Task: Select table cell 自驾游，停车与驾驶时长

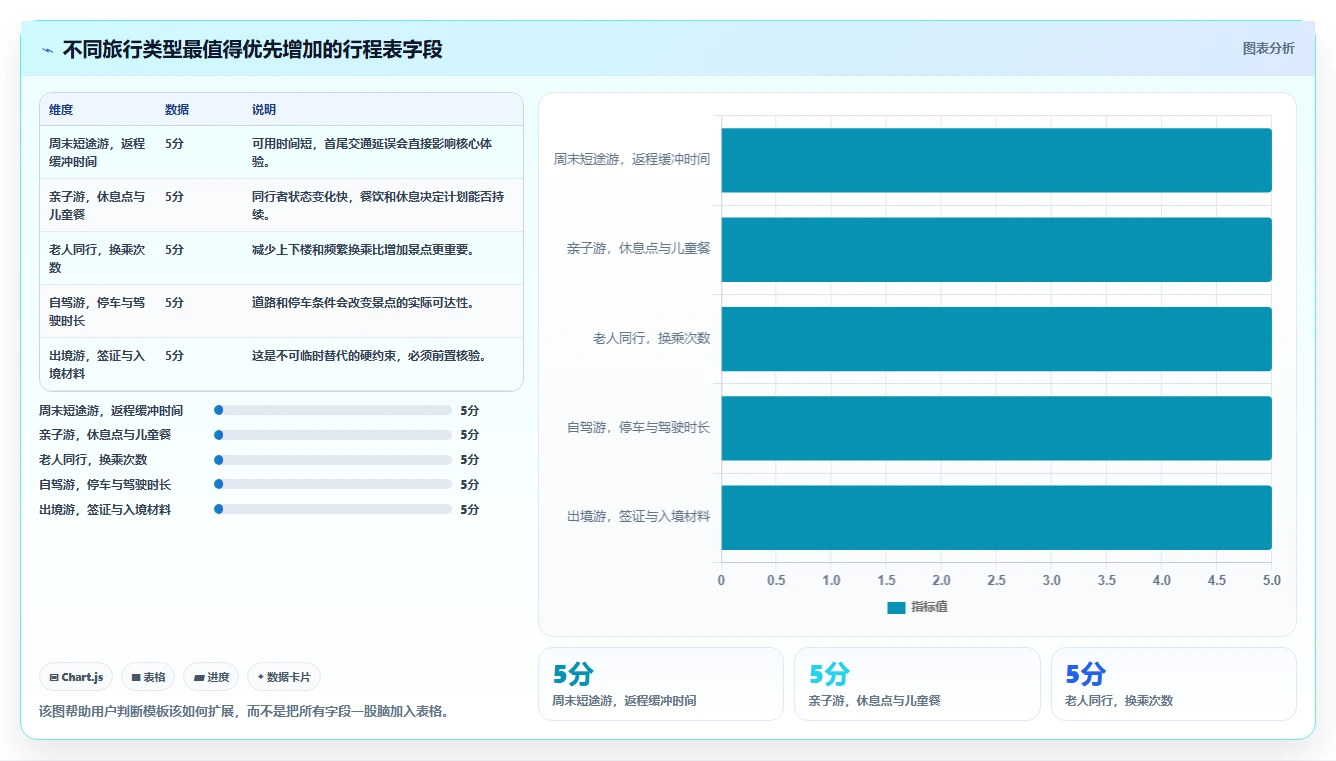Action: click(x=97, y=311)
